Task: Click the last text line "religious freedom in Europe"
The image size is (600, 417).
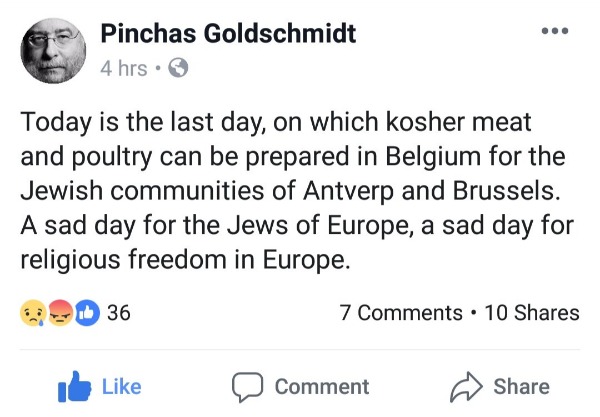Action: pyautogui.click(x=185, y=259)
